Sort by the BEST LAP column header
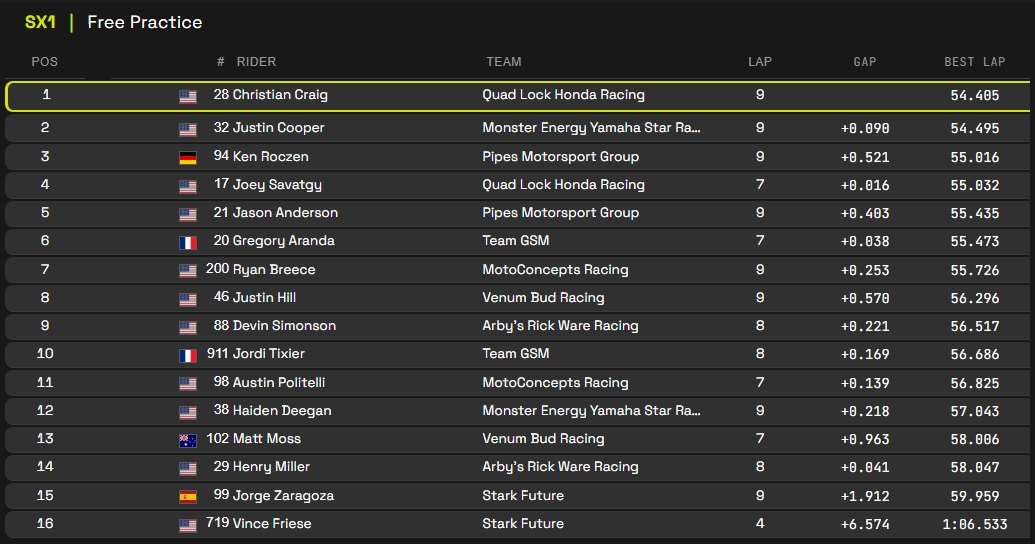The height and width of the screenshot is (544, 1035). coord(974,62)
